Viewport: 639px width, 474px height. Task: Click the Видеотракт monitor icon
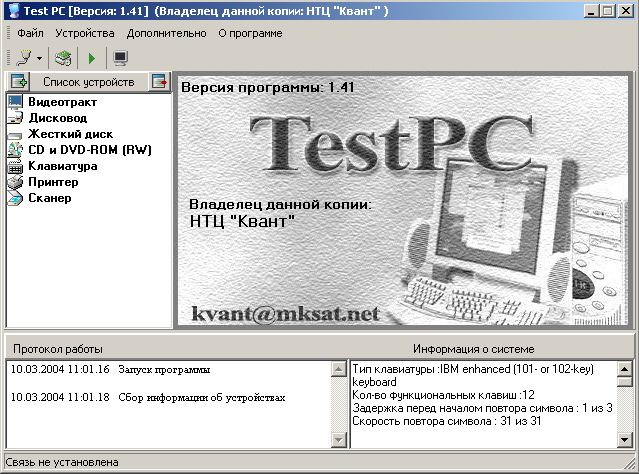[15, 102]
